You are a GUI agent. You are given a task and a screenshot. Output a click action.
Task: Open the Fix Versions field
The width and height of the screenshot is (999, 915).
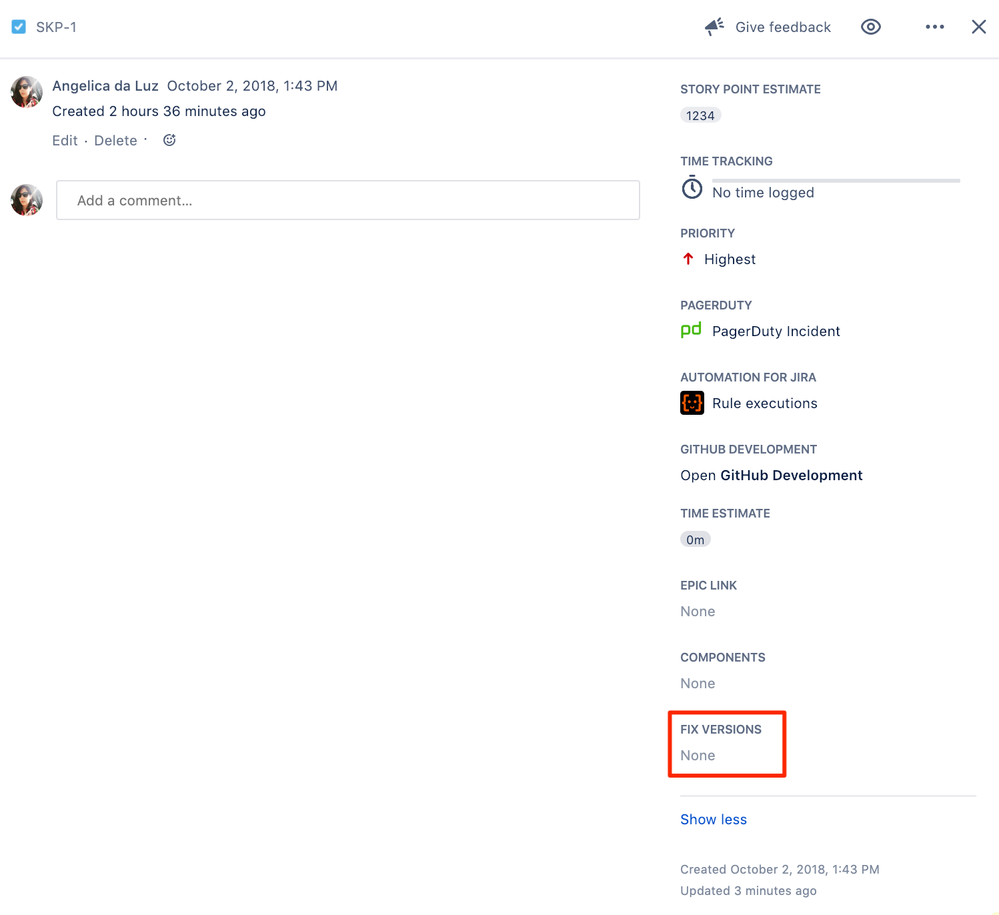(x=697, y=755)
